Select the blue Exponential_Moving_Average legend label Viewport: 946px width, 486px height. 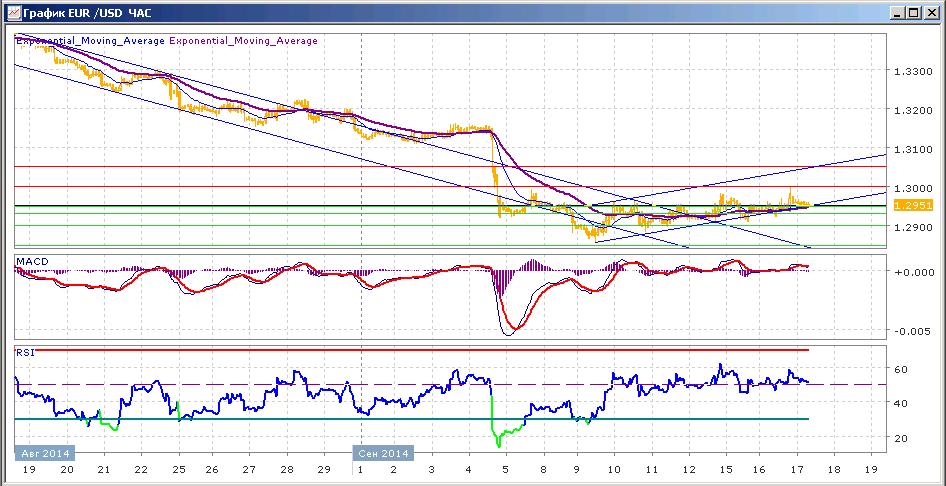coord(90,41)
